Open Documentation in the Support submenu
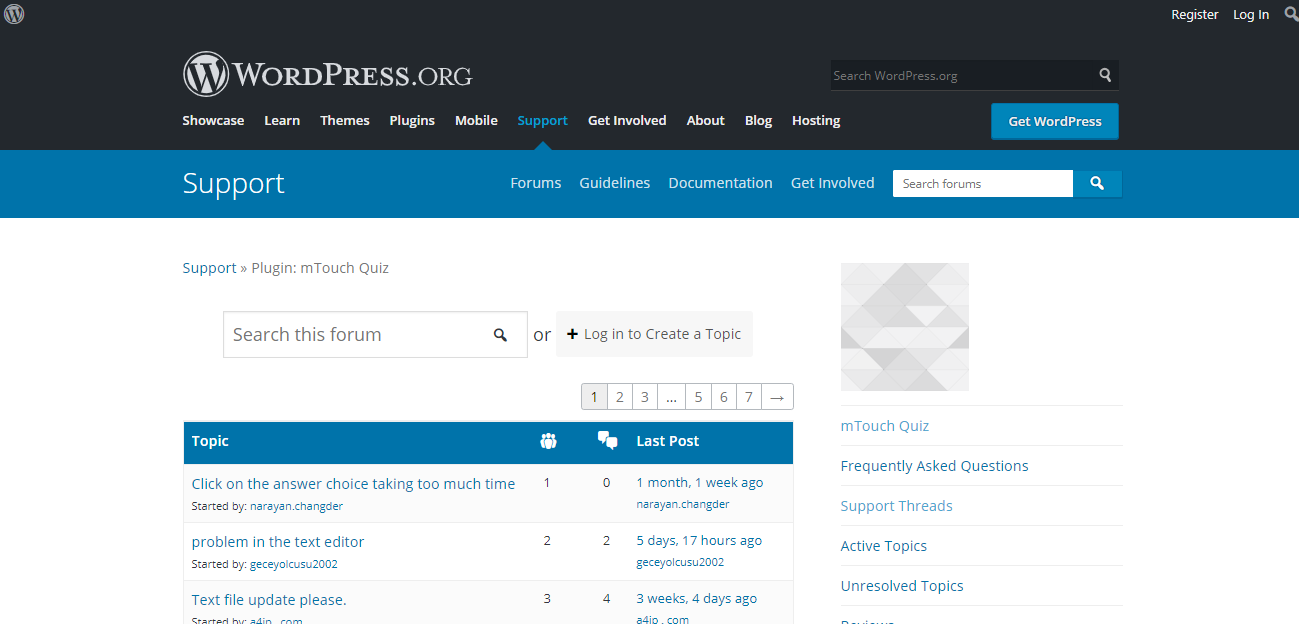 point(720,183)
